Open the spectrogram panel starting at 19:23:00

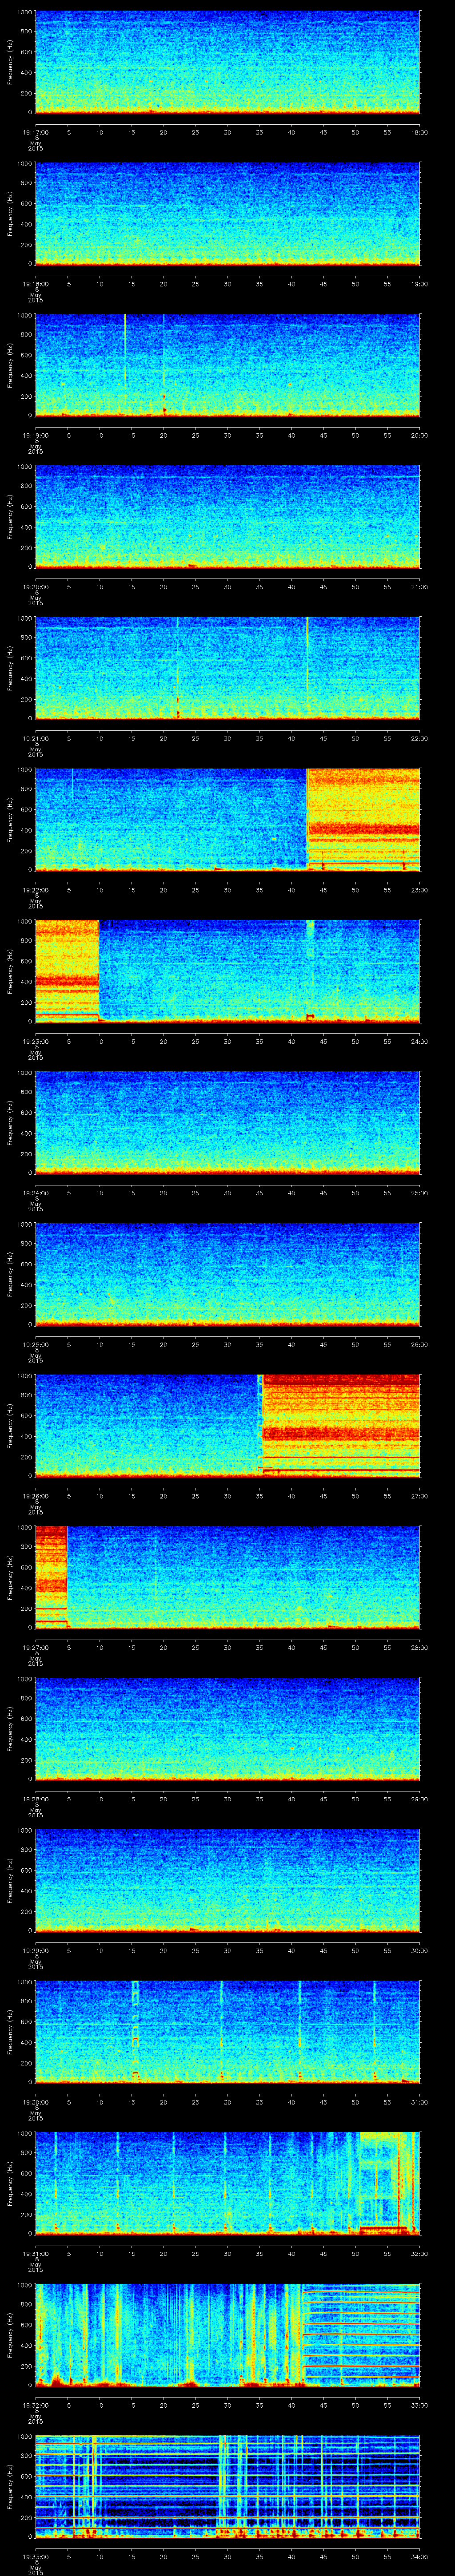coord(227,970)
